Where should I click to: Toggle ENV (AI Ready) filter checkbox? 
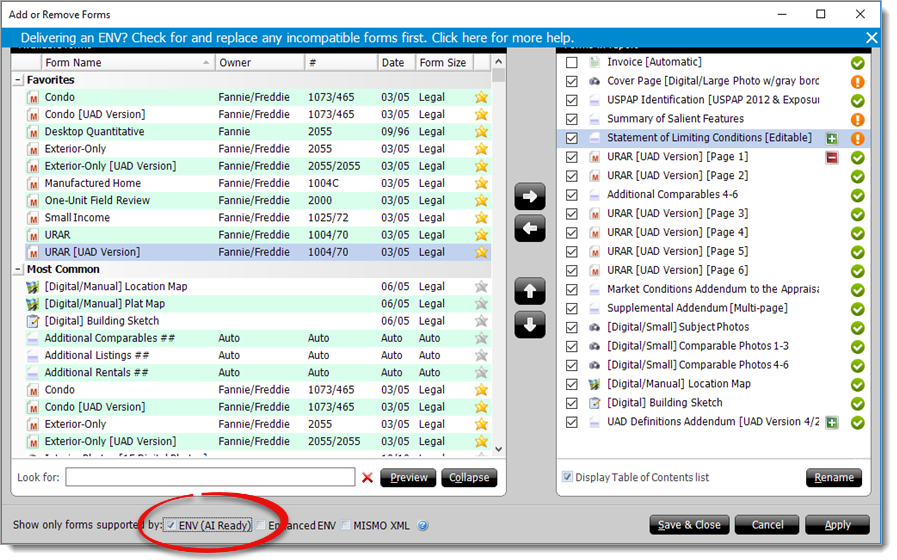click(170, 525)
